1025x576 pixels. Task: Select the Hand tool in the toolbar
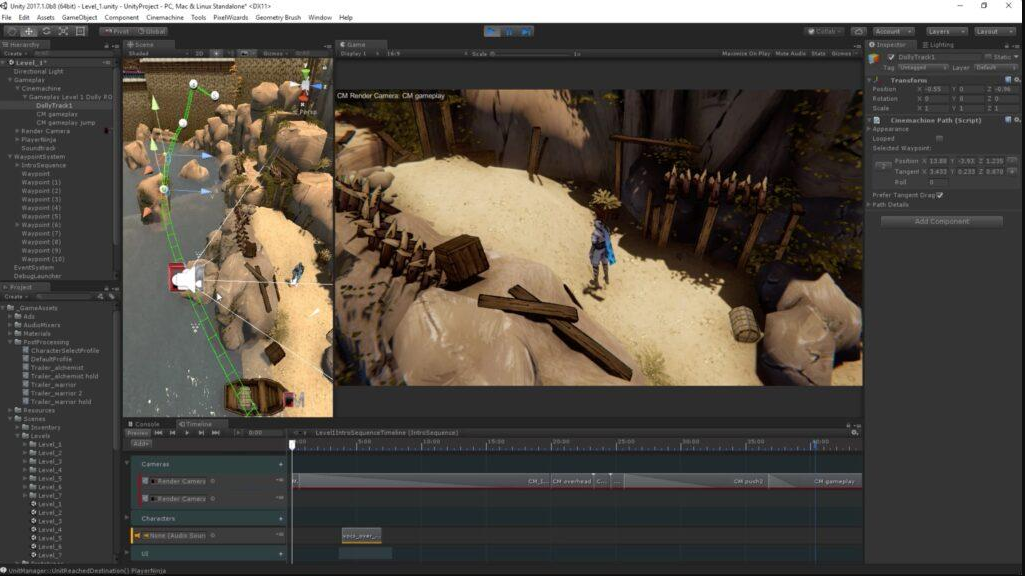point(12,31)
